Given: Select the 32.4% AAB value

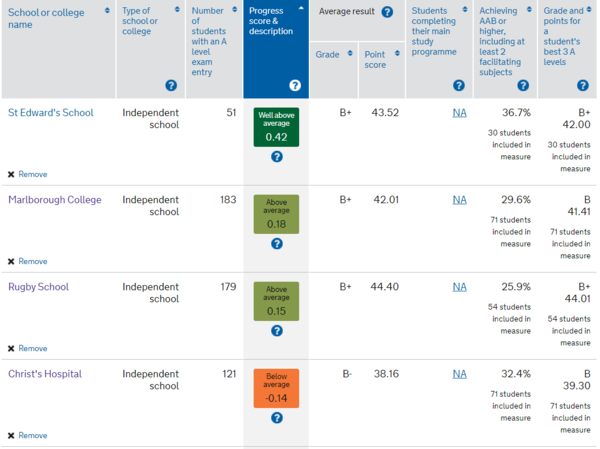Looking at the screenshot, I should pos(516,374).
